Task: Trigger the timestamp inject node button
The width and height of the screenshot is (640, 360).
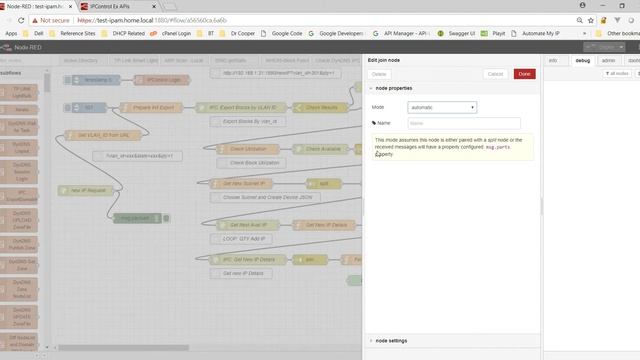Action: (67, 80)
